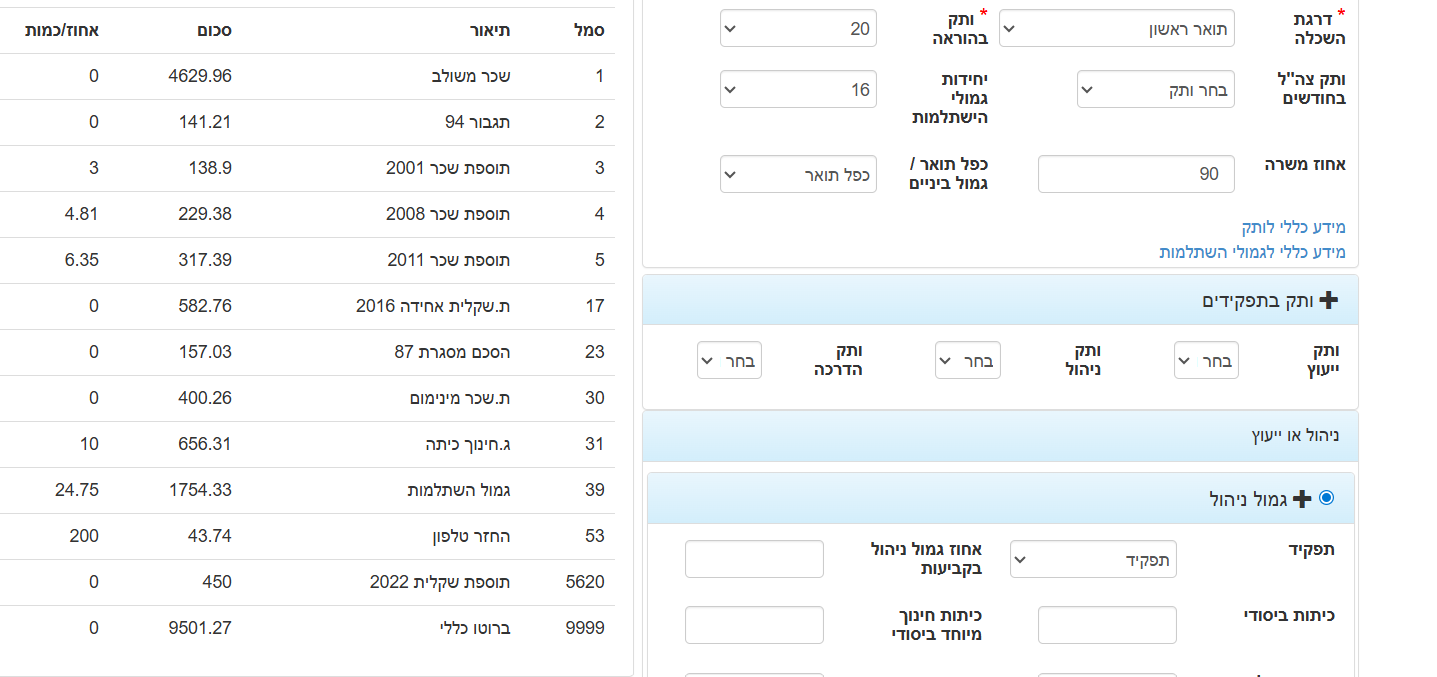Open the דרגת השכלה dropdown

[x=1117, y=29]
